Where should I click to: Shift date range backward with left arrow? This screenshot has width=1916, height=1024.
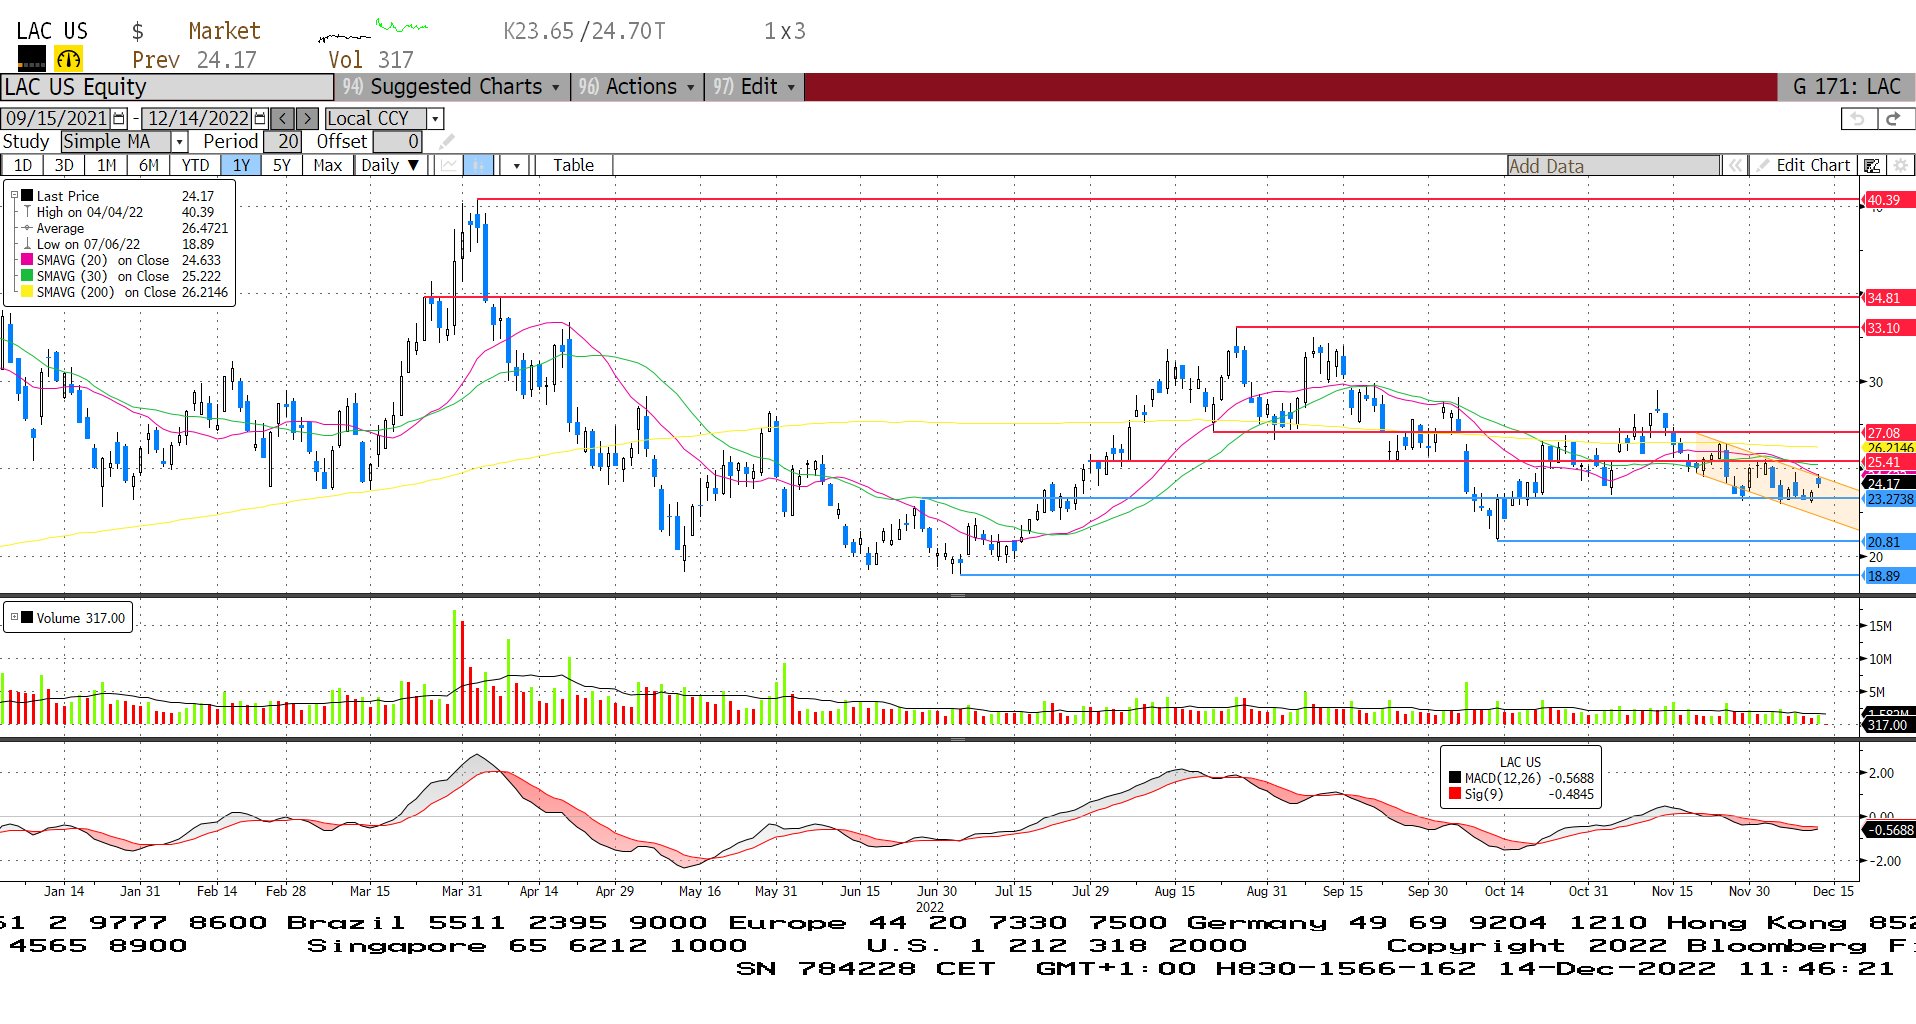283,118
